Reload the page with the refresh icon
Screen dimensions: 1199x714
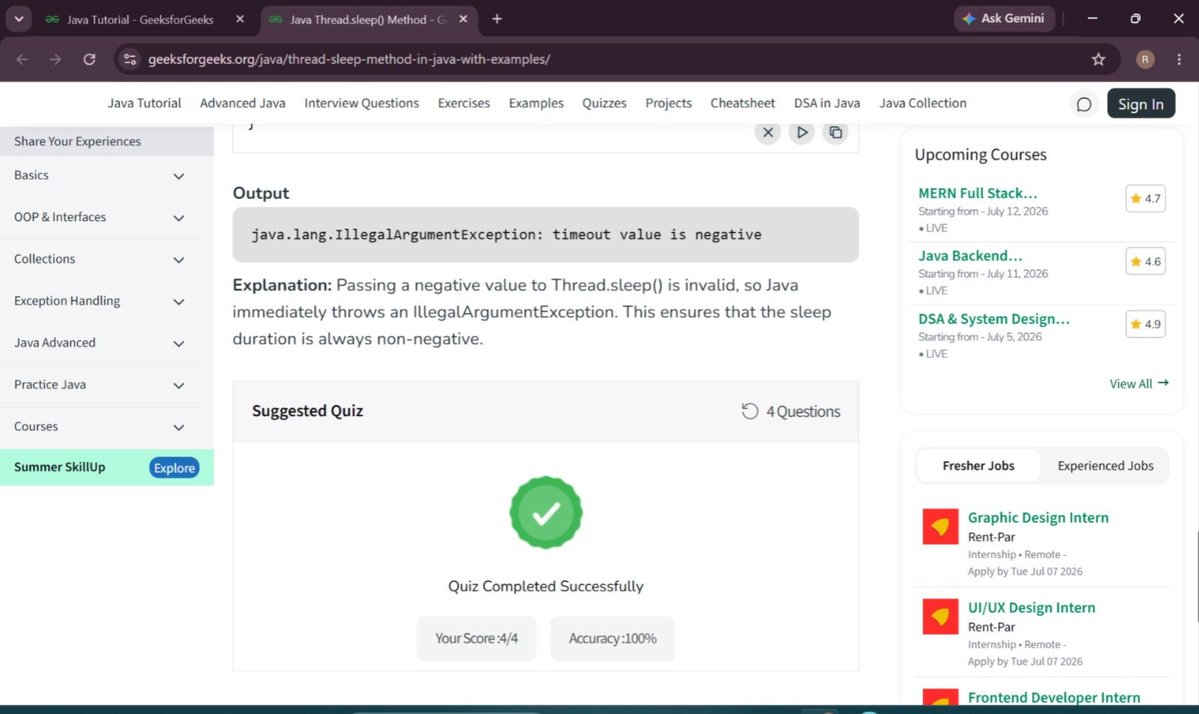point(89,59)
